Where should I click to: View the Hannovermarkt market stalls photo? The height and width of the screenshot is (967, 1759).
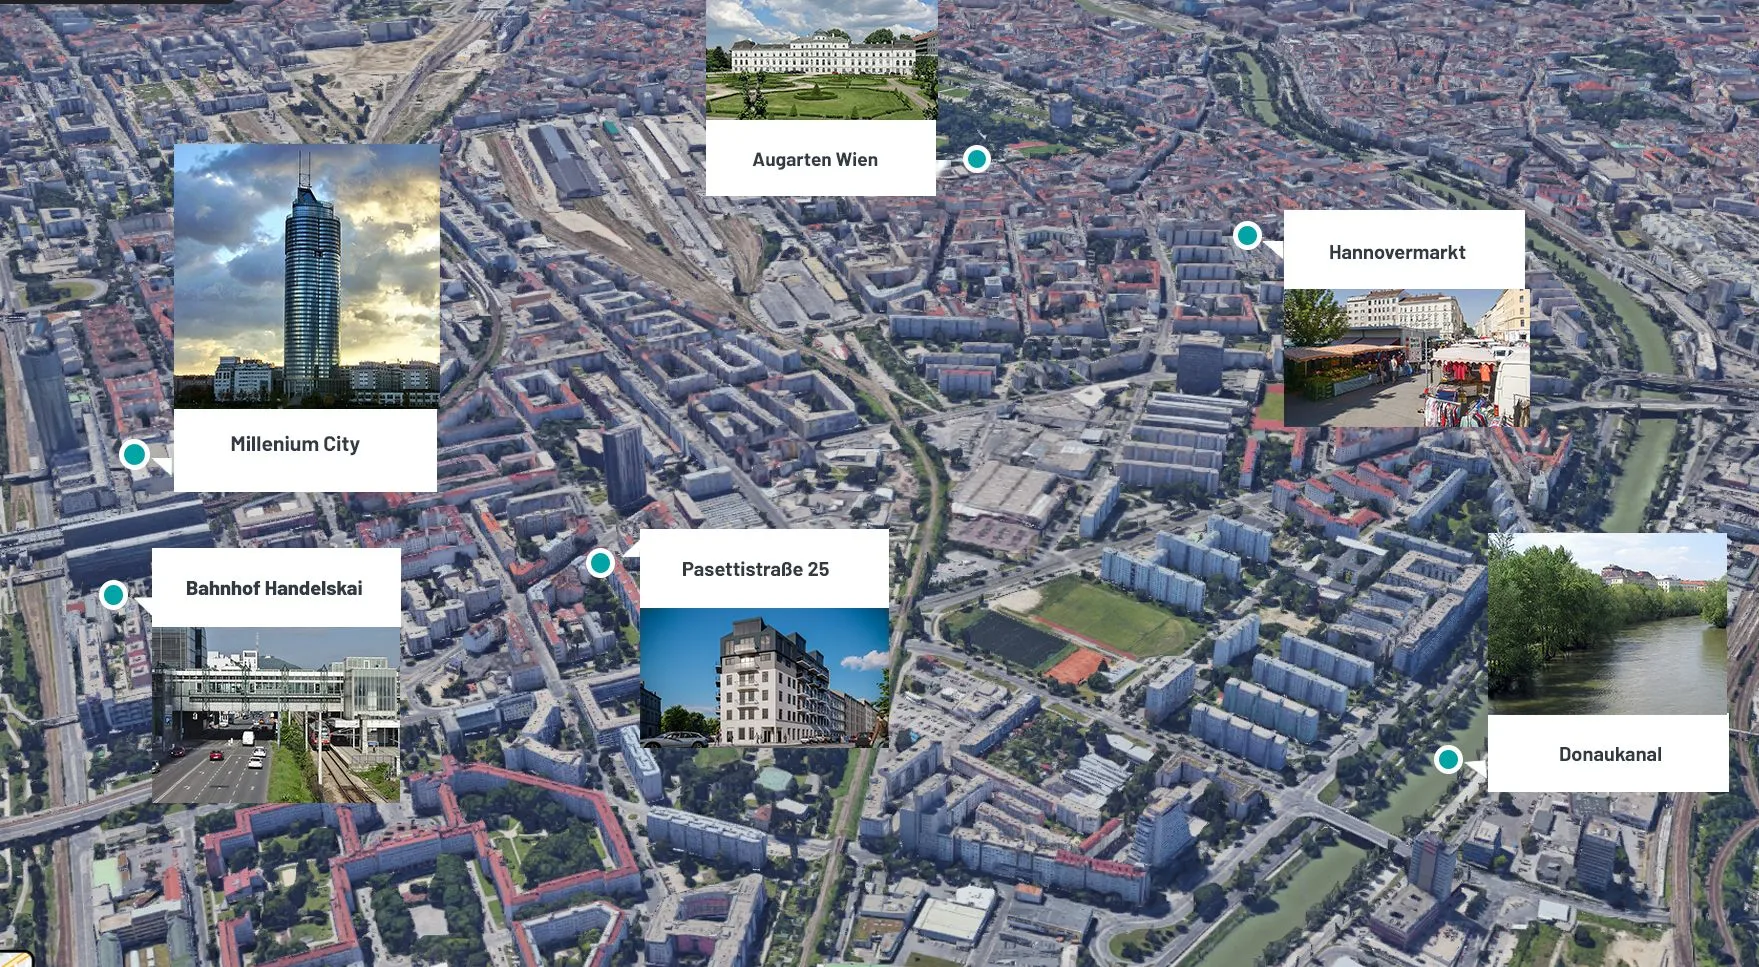tap(1405, 358)
